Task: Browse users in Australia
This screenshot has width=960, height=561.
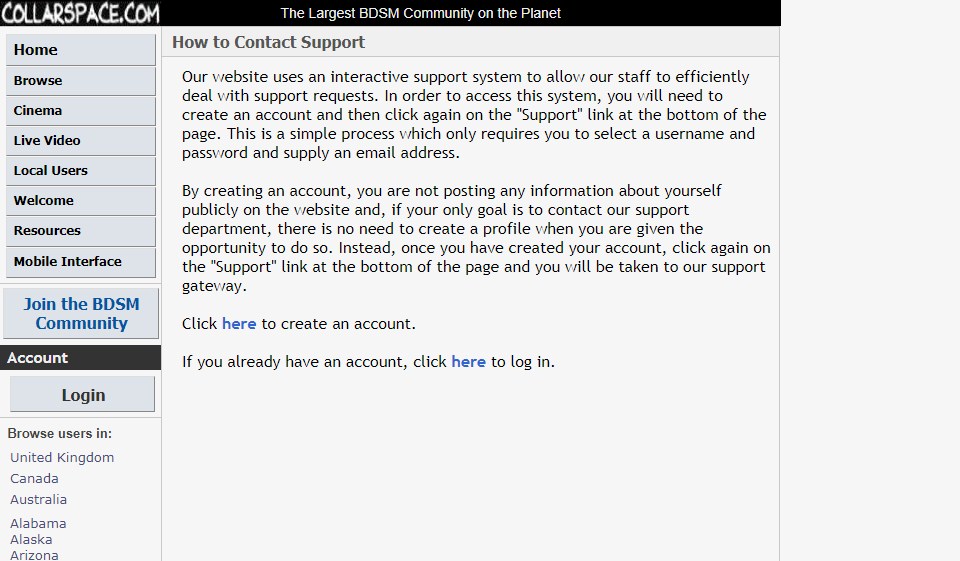Action: pos(38,500)
